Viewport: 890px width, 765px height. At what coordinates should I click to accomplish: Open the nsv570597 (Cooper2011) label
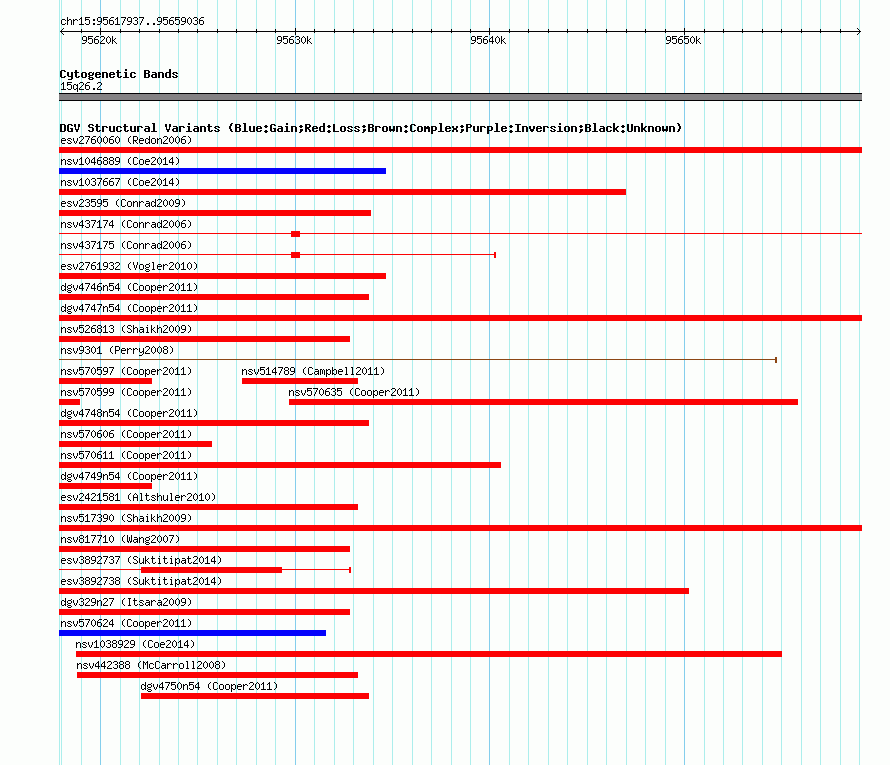pyautogui.click(x=126, y=371)
